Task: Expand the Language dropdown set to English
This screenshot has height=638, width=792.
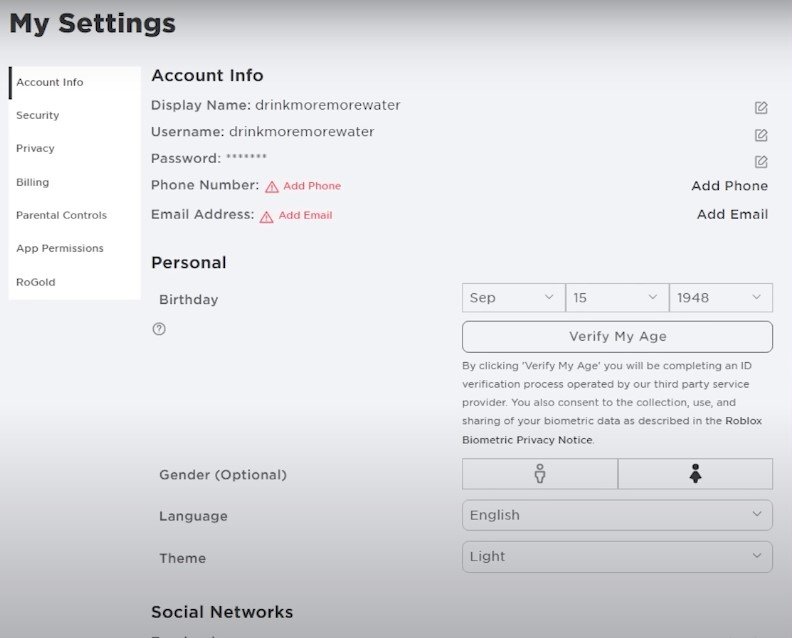Action: pyautogui.click(x=617, y=515)
